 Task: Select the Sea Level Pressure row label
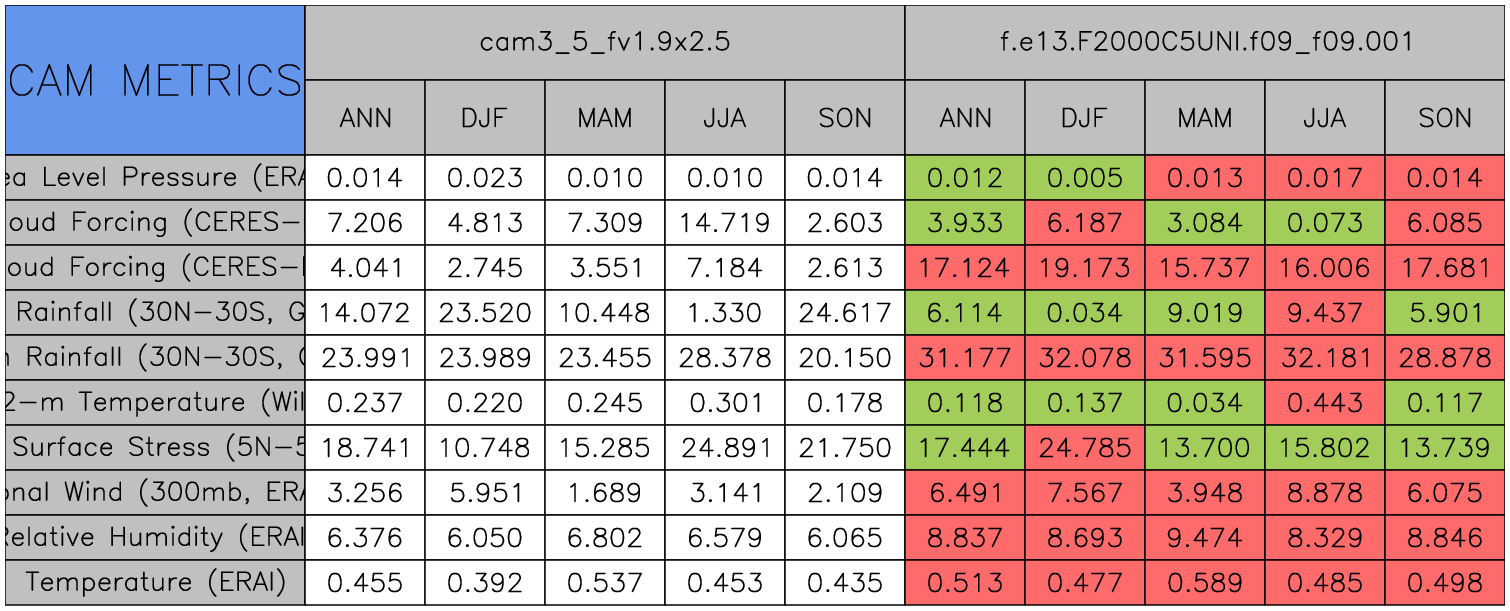(x=155, y=178)
